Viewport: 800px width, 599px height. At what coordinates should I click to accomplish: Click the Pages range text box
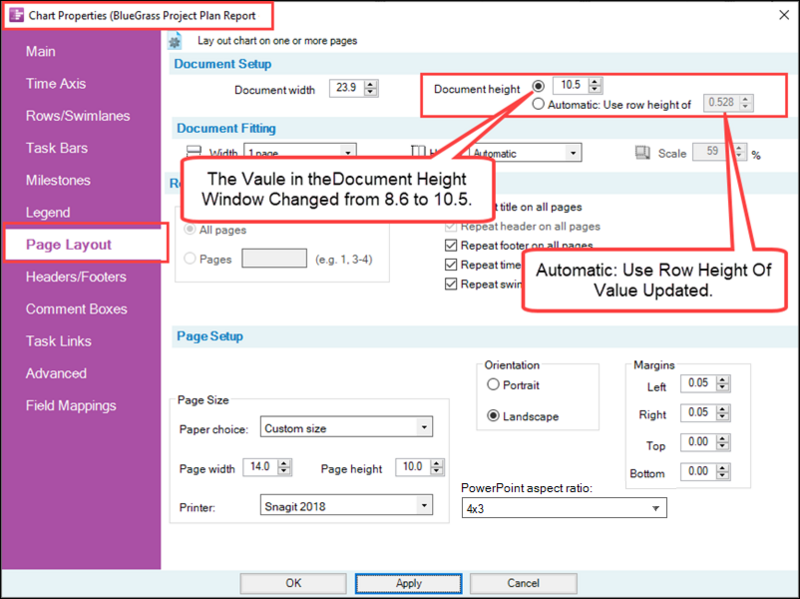coord(274,258)
